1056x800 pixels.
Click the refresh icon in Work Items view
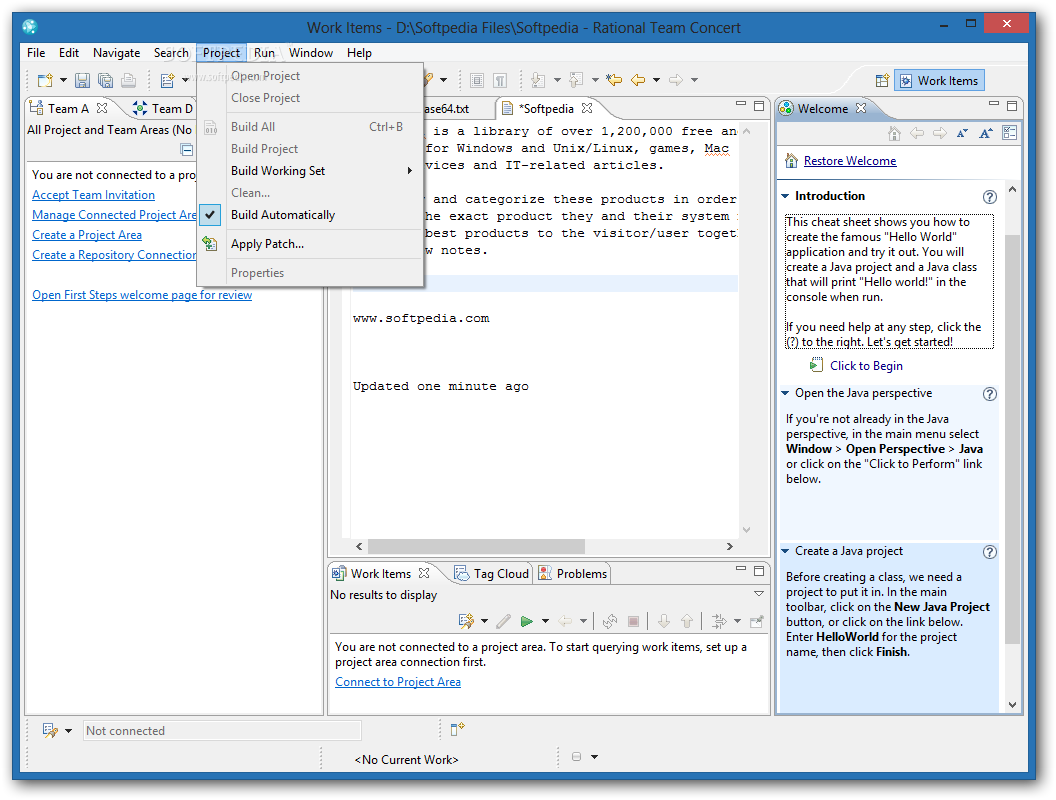[610, 621]
